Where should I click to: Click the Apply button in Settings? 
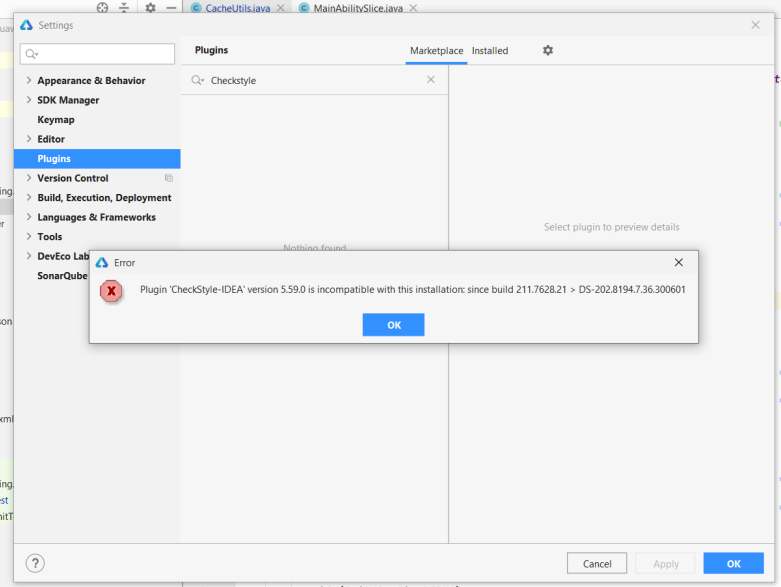[x=665, y=564]
